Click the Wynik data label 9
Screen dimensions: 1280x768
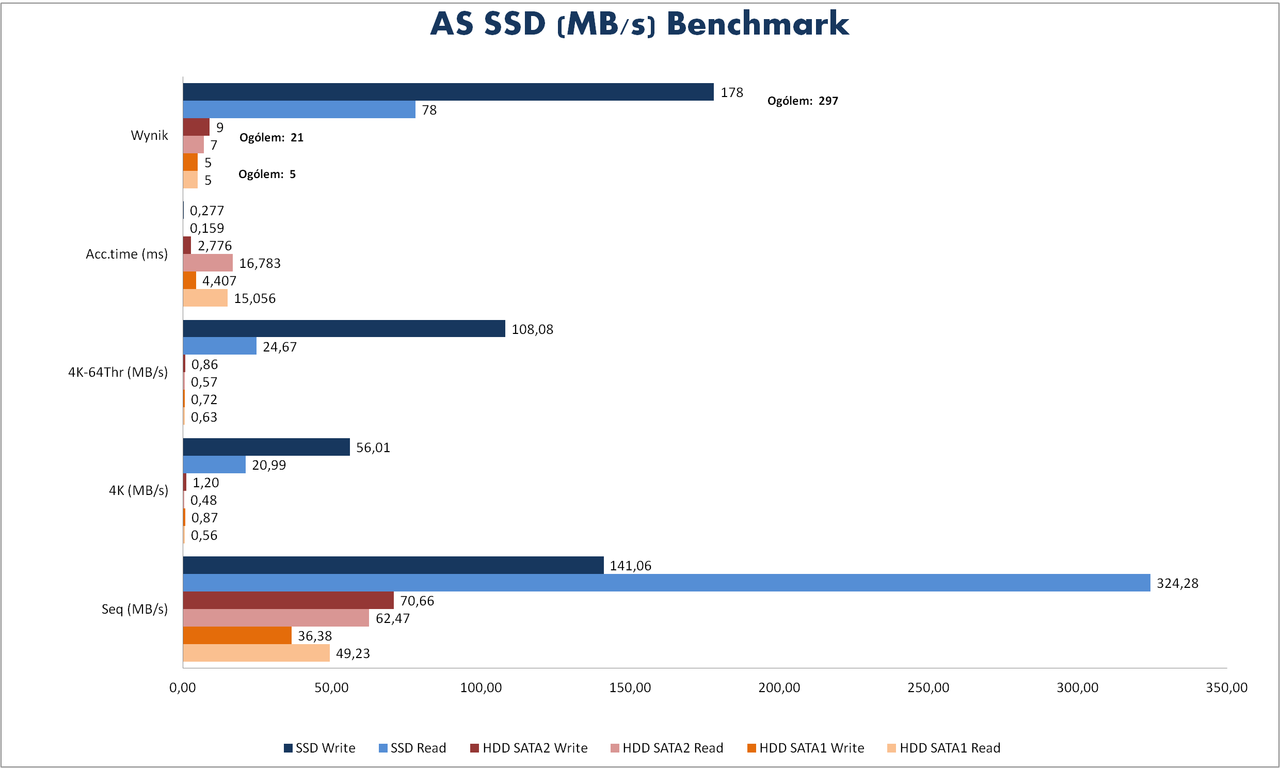pos(219,128)
